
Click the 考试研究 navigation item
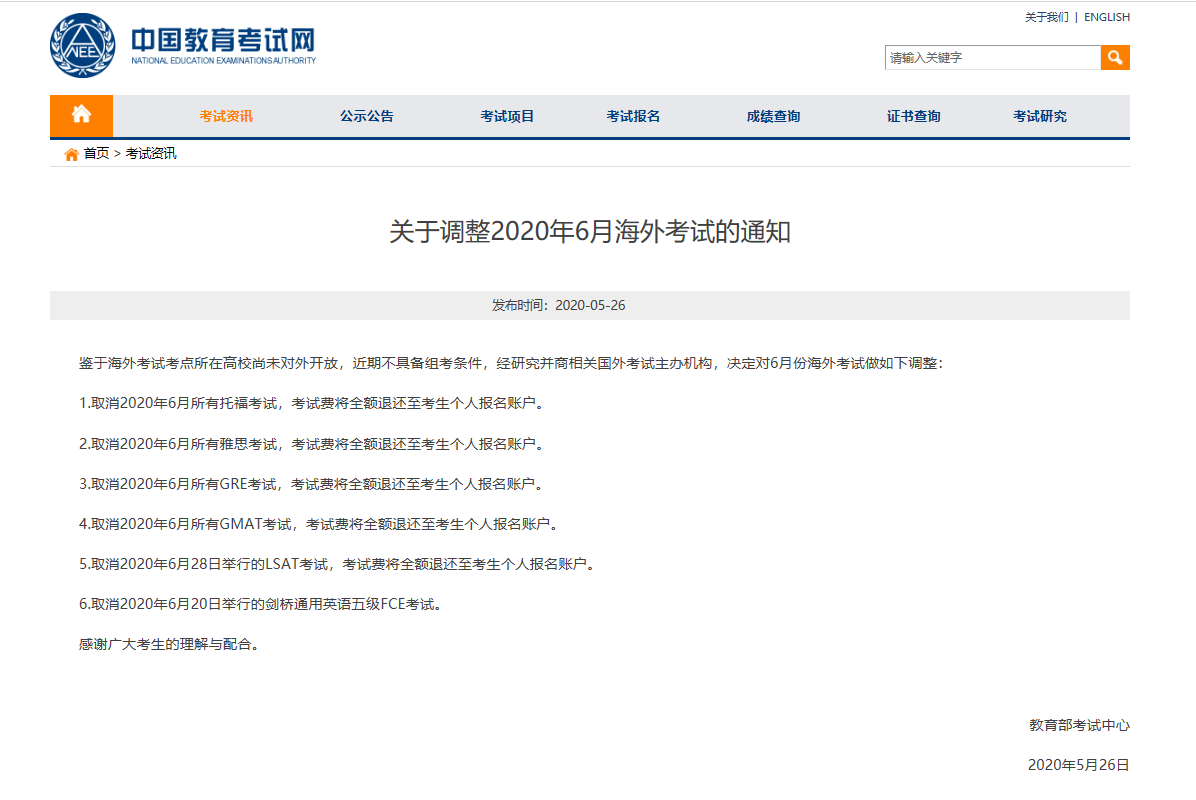coord(1039,116)
